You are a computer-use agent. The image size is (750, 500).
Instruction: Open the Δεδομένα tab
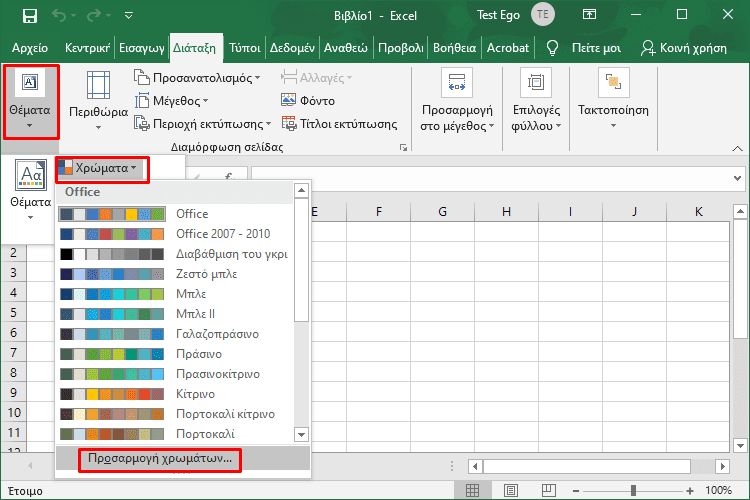(292, 48)
